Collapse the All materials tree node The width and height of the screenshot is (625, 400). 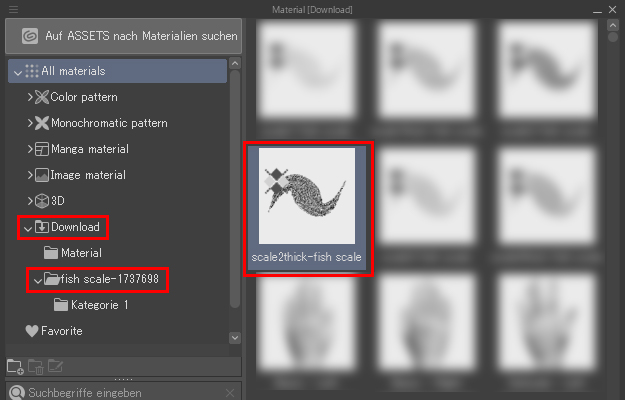tap(18, 73)
